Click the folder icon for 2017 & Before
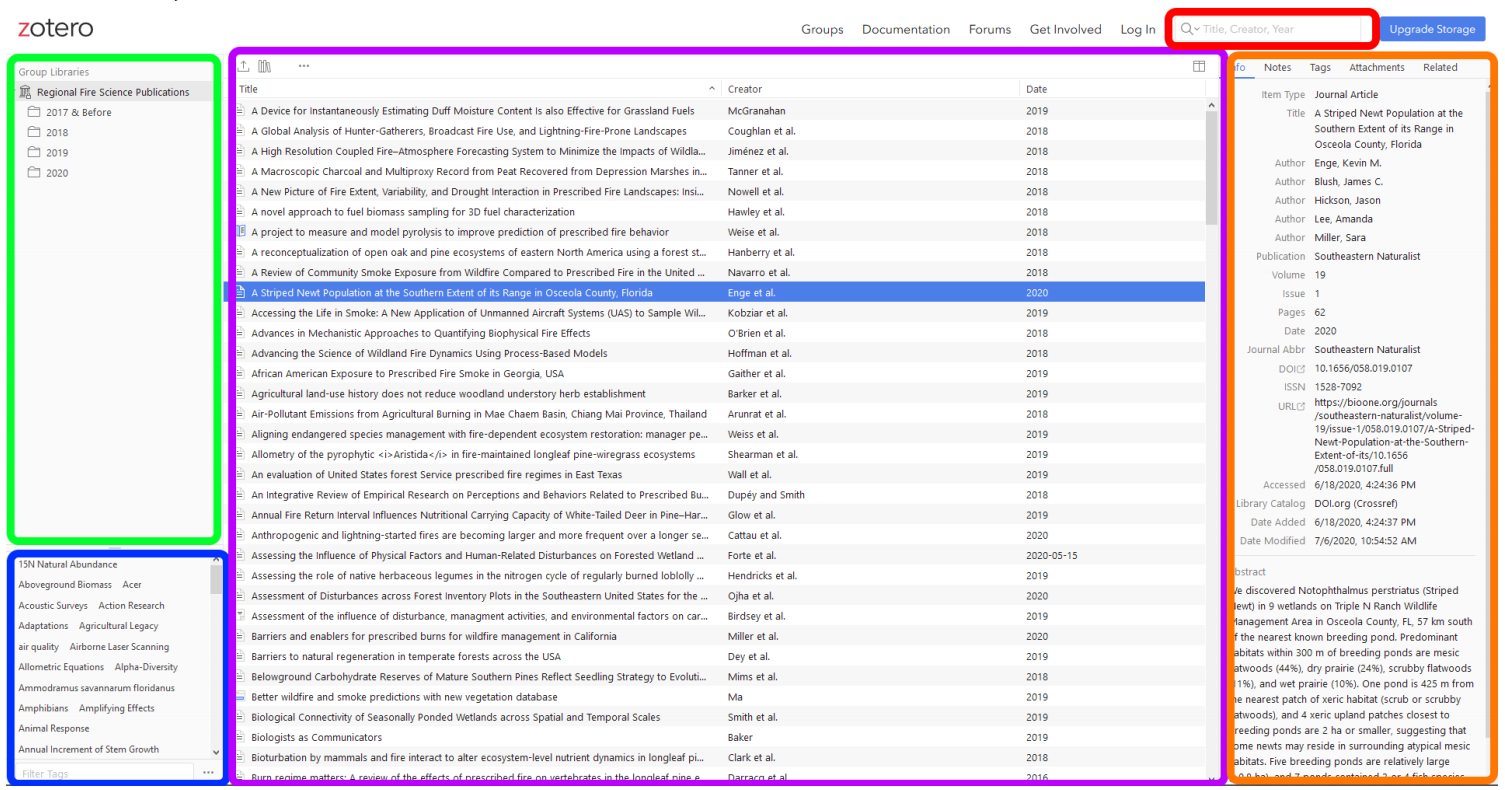Image resolution: width=1505 pixels, height=790 pixels. [x=34, y=112]
